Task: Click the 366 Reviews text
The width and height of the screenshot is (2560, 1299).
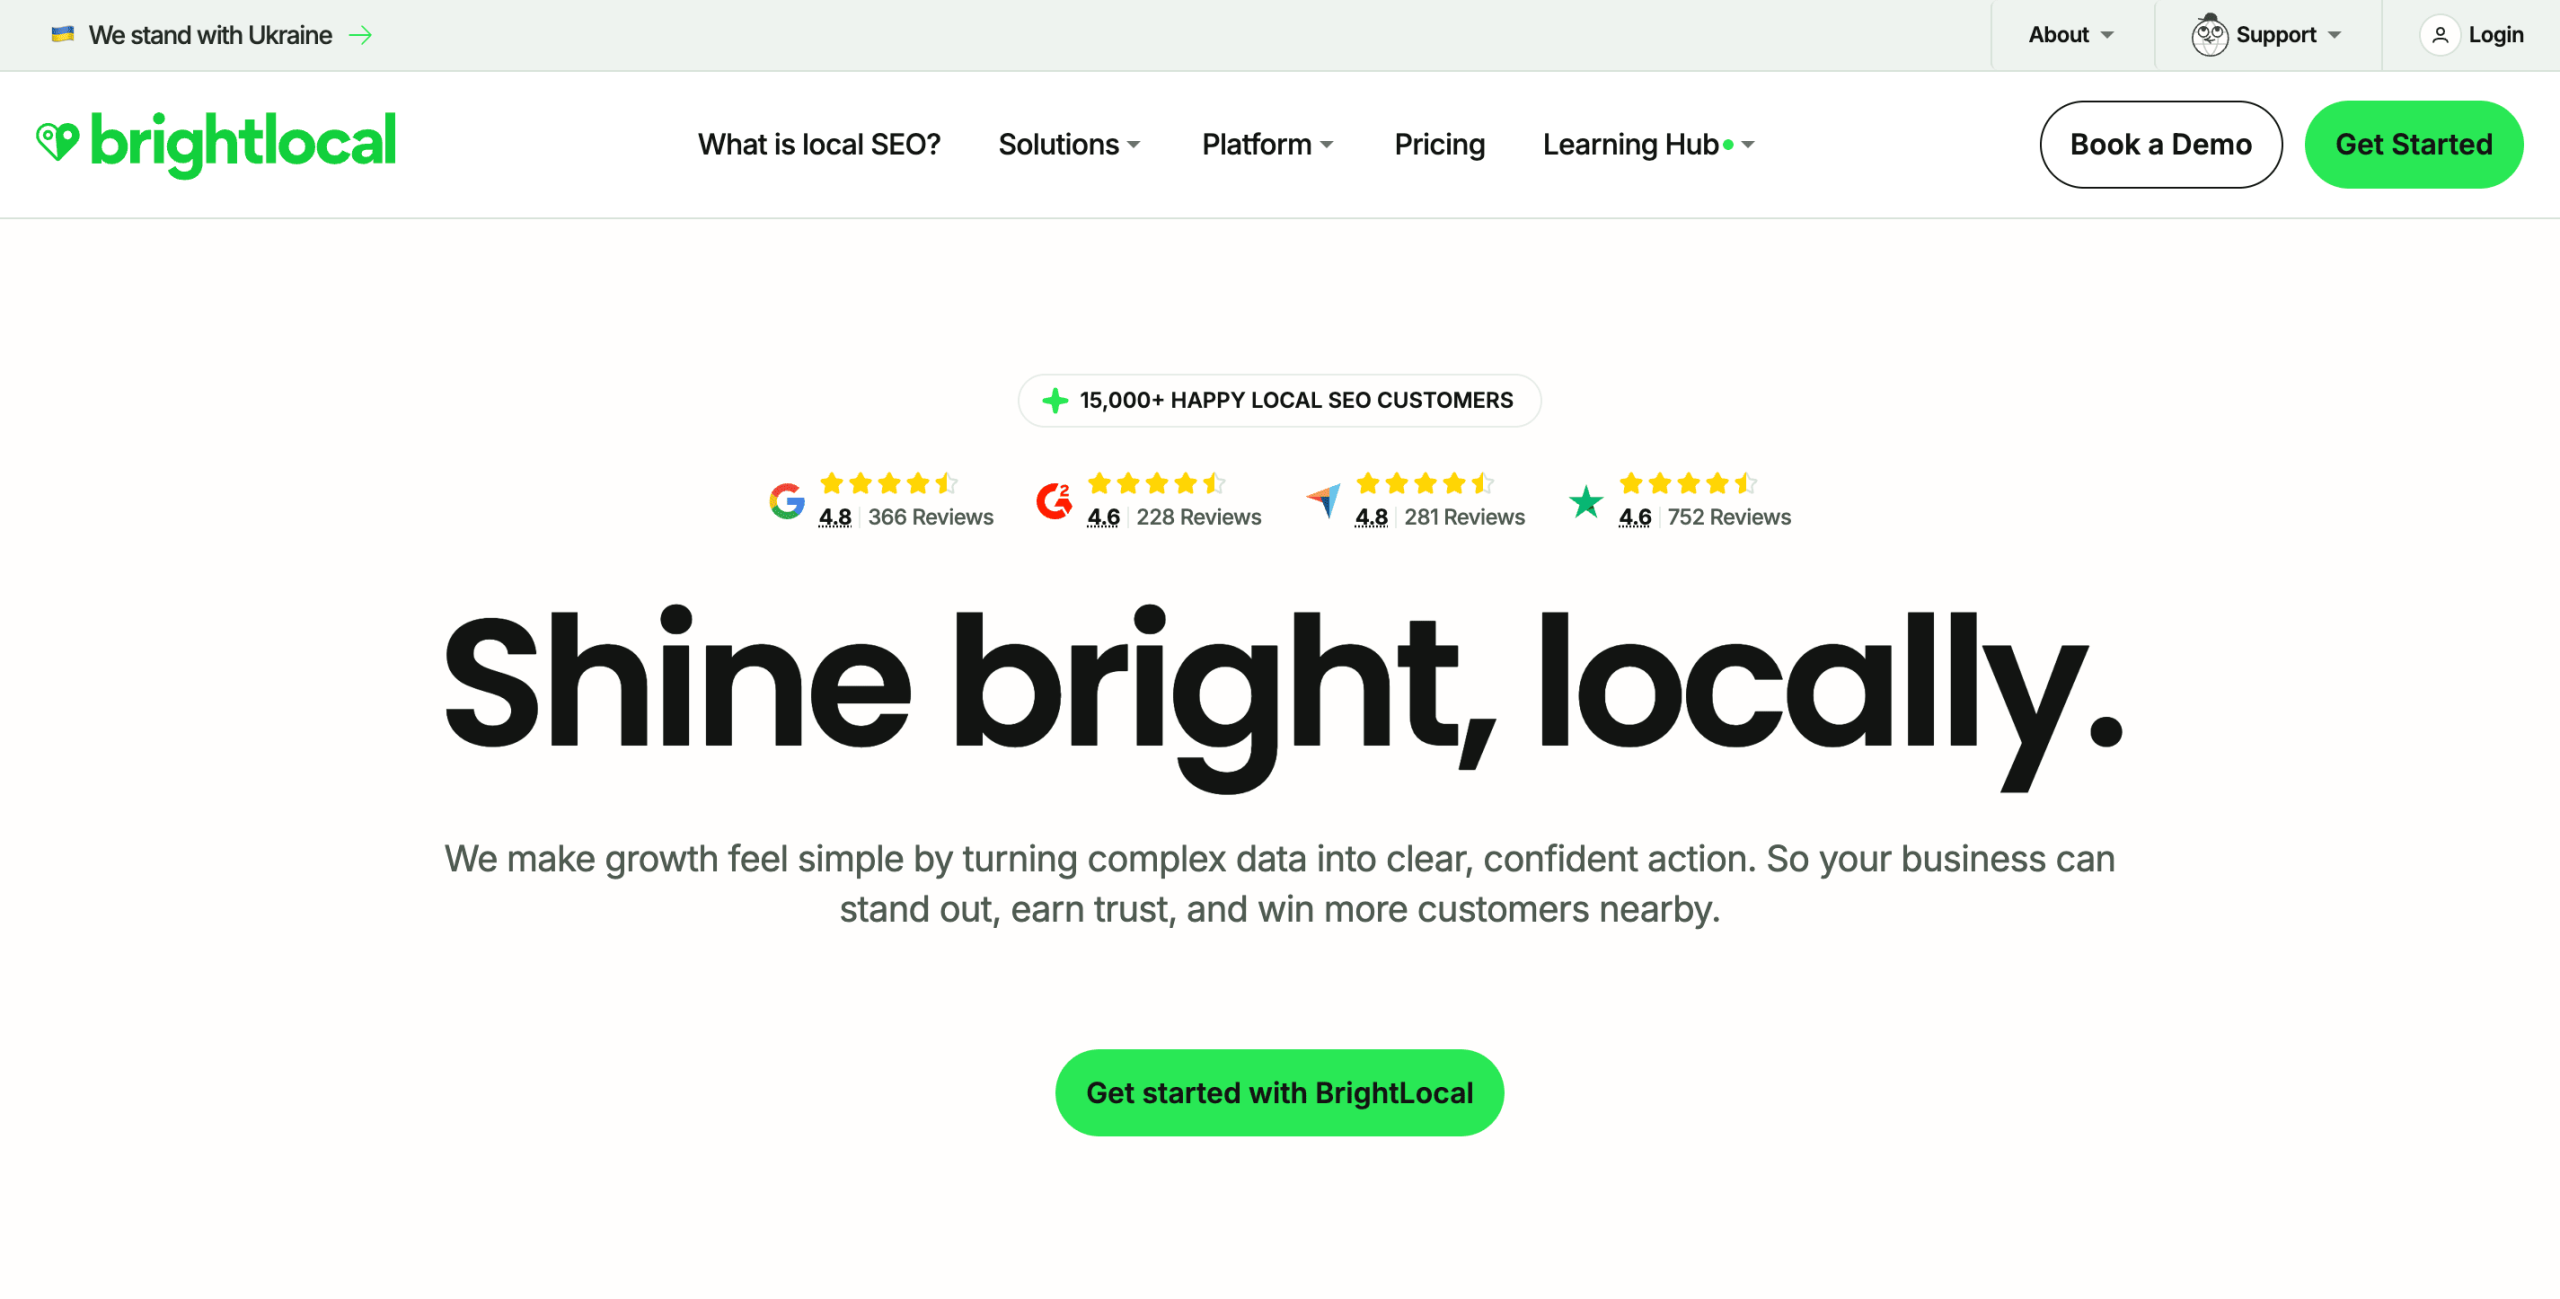Action: coord(931,517)
